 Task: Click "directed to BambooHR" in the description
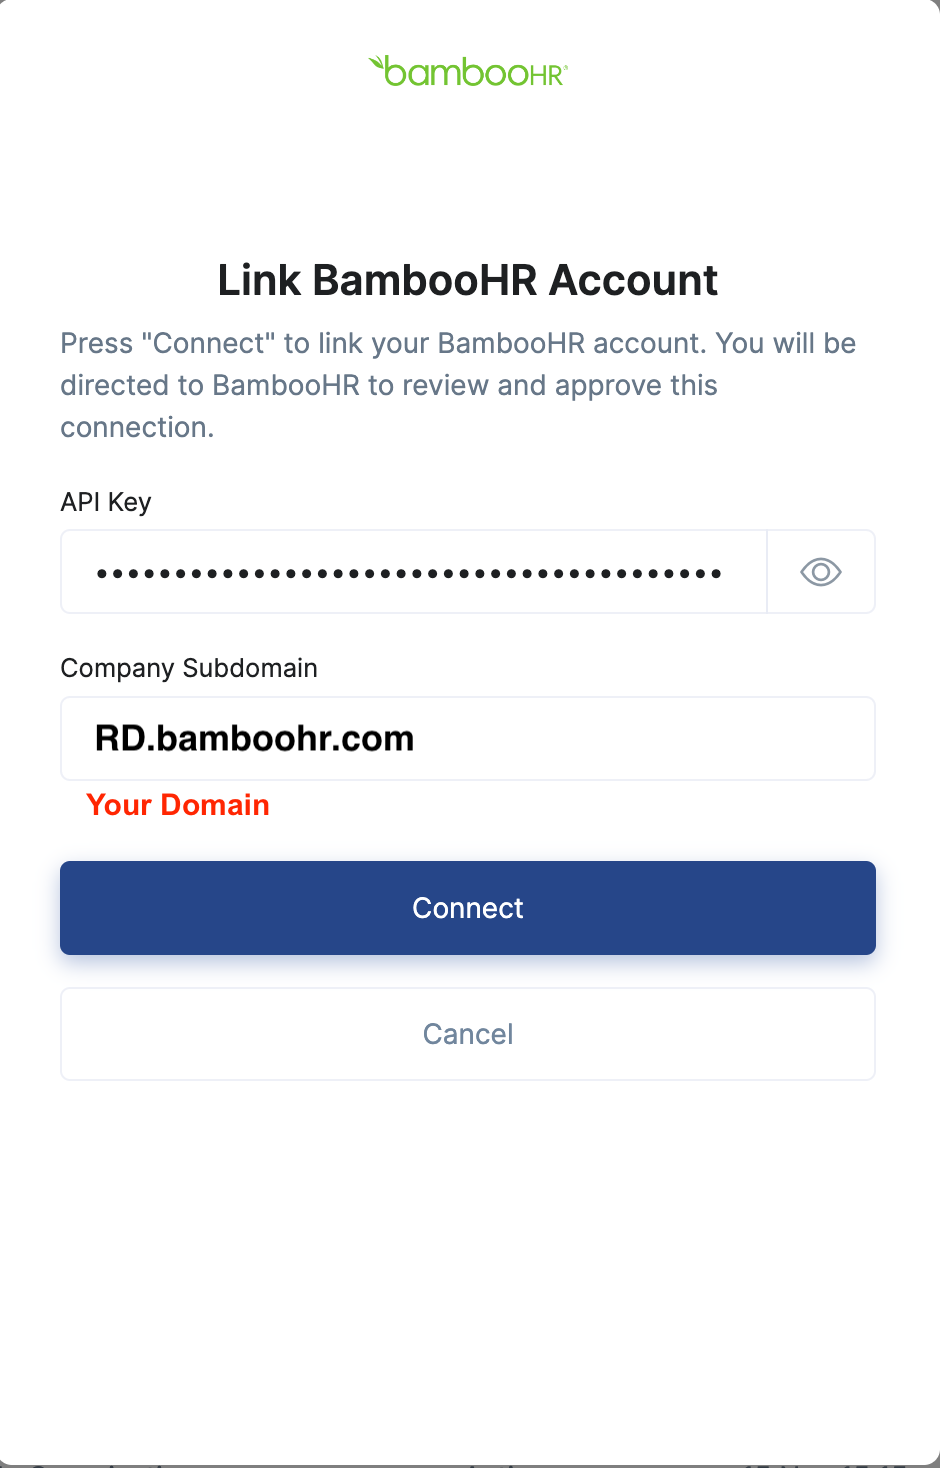pos(210,385)
